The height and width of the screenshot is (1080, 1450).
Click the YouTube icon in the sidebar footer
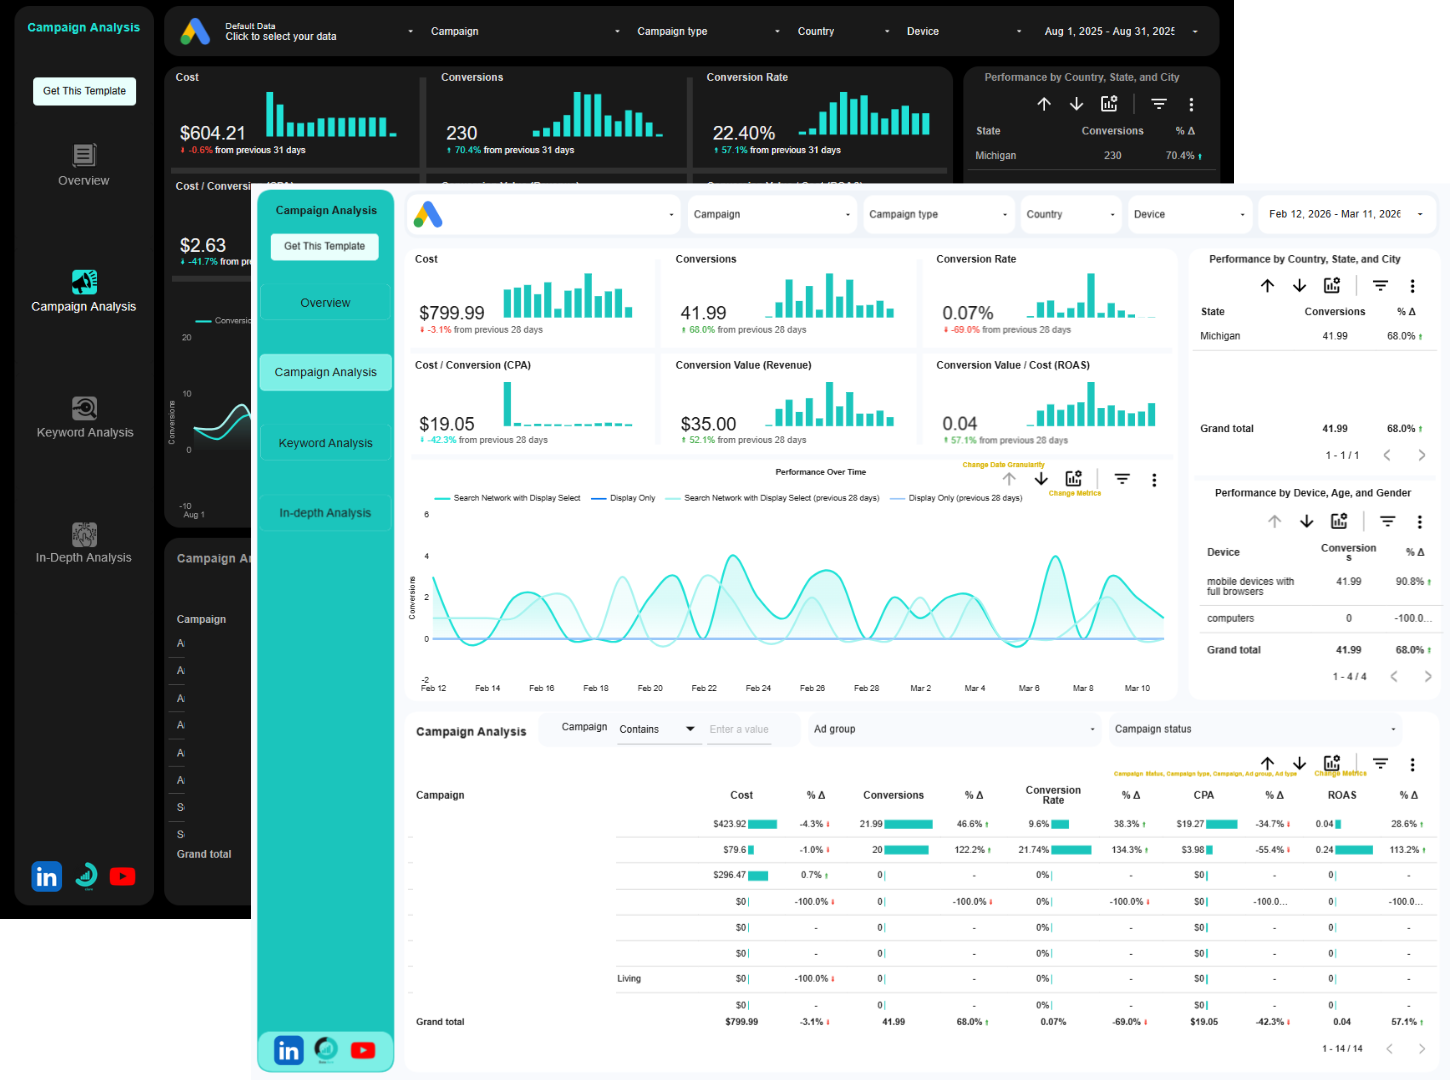[x=363, y=1050]
